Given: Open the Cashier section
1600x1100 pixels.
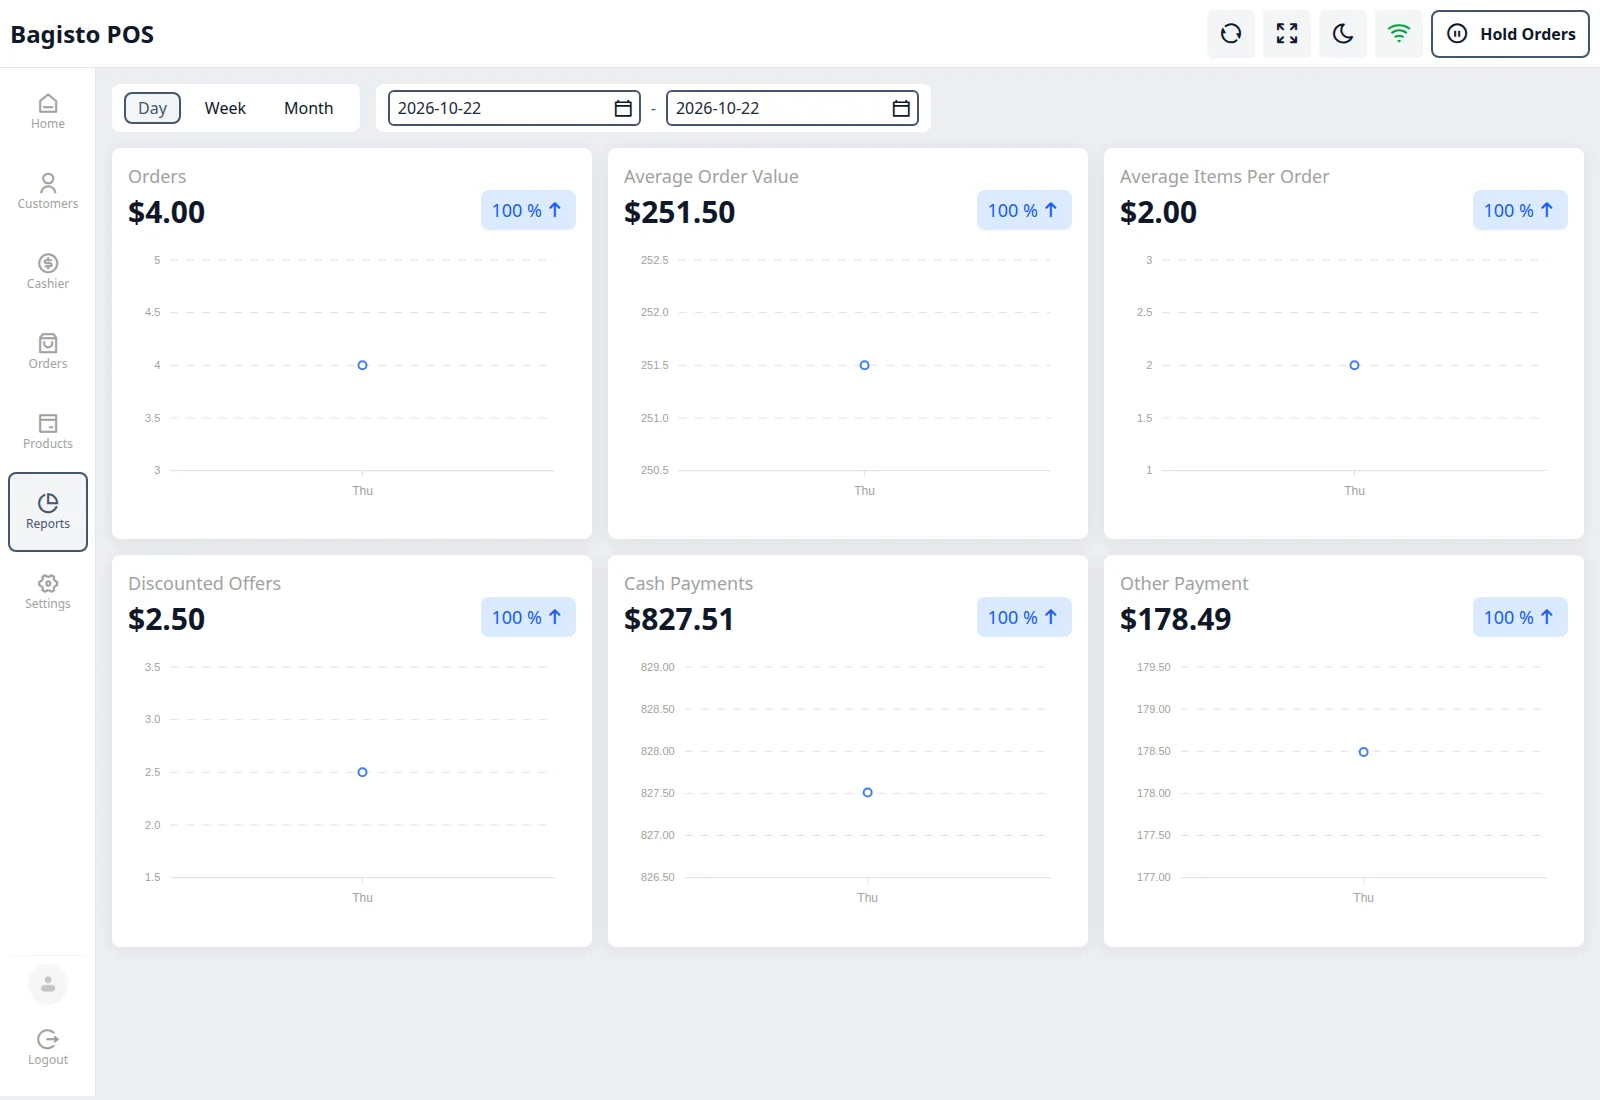Looking at the screenshot, I should point(48,272).
